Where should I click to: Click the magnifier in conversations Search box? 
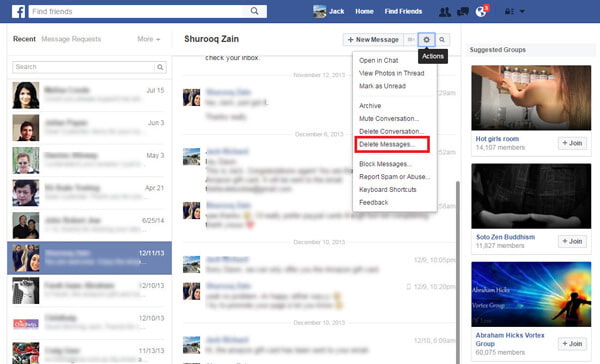coord(160,67)
